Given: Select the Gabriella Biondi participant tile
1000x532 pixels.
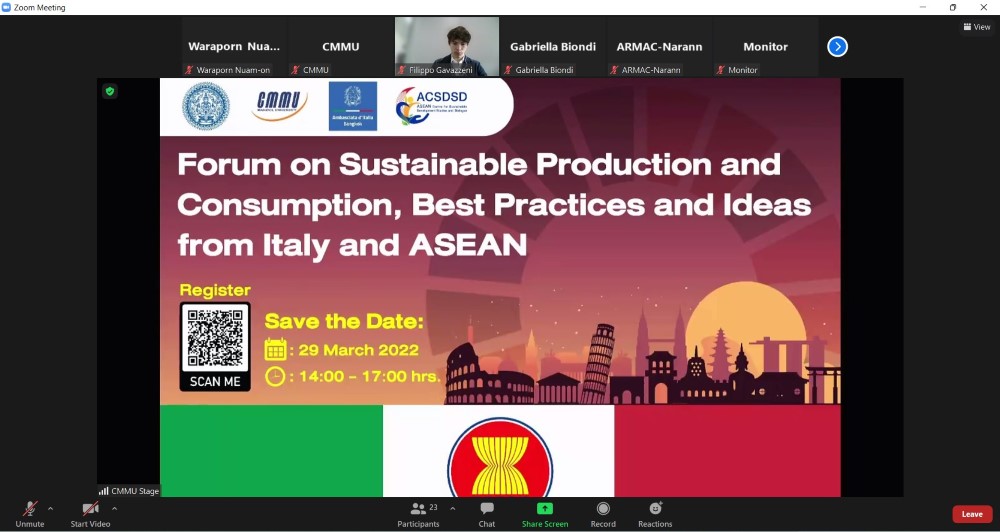Looking at the screenshot, I should pos(552,47).
